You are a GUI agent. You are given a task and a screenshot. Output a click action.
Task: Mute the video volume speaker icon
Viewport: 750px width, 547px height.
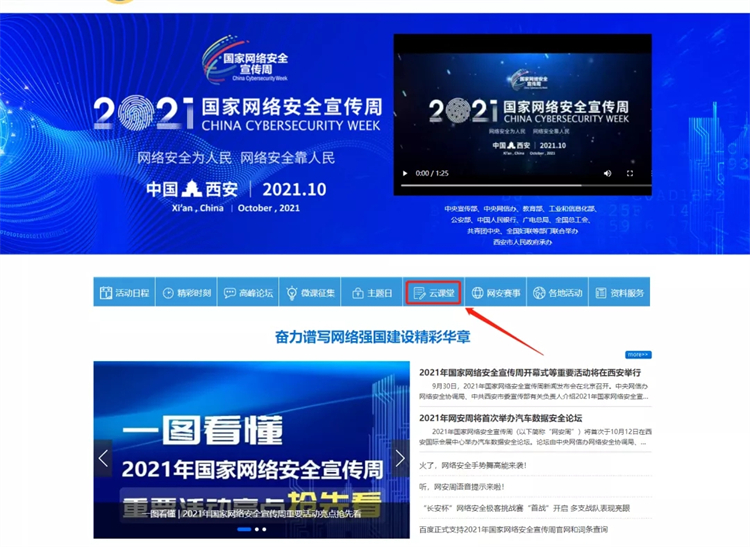(x=607, y=173)
